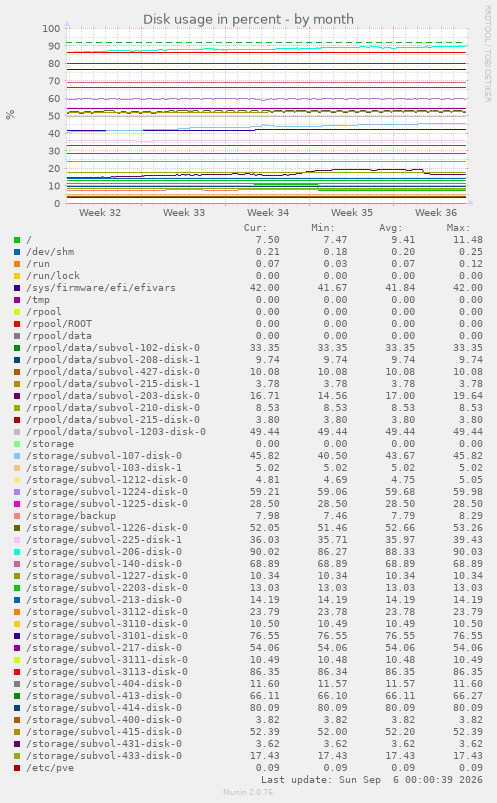Screen dimensions: 497x803
Task: Select the graph title 'Disk usage in percent - by month'
Action: pos(248,19)
